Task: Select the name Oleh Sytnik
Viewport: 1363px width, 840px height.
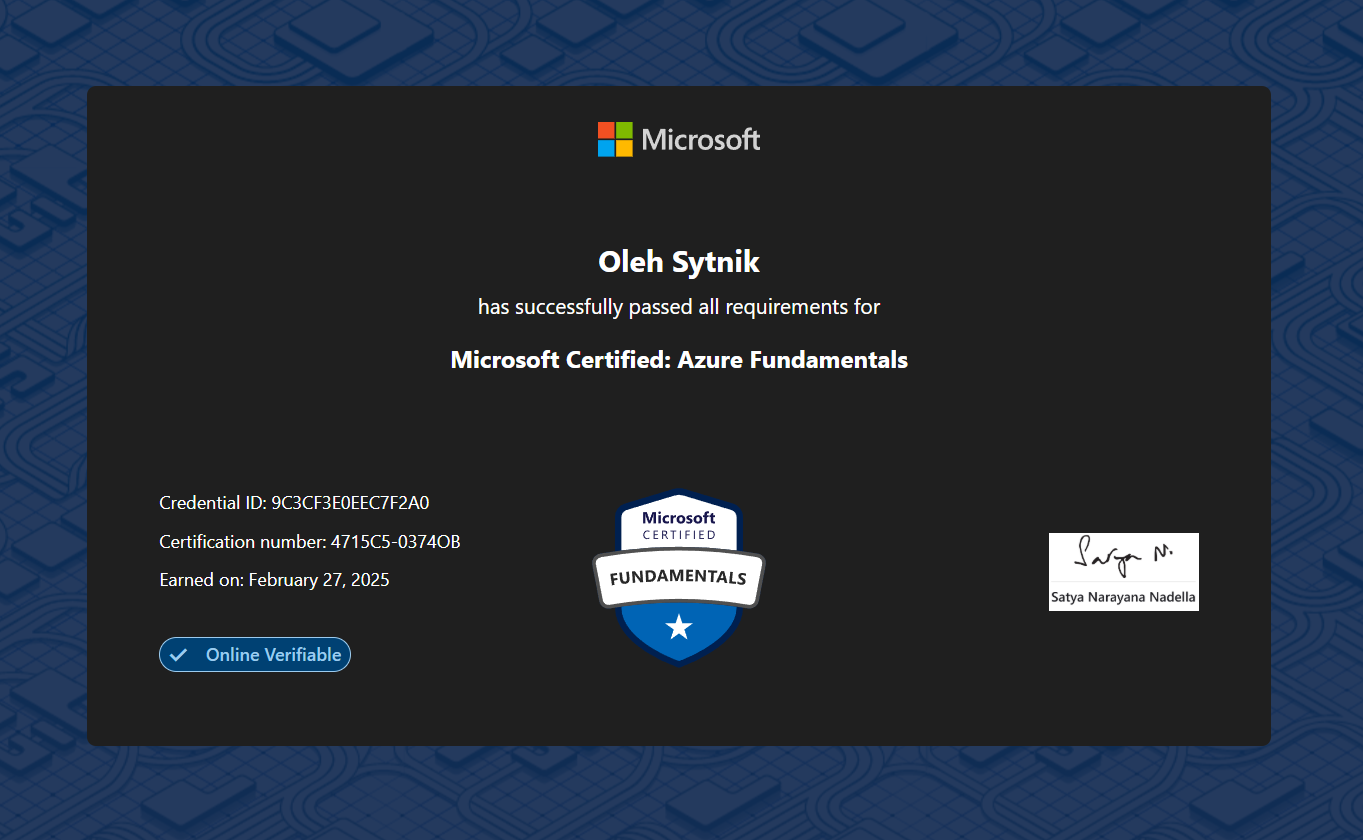Action: tap(679, 262)
